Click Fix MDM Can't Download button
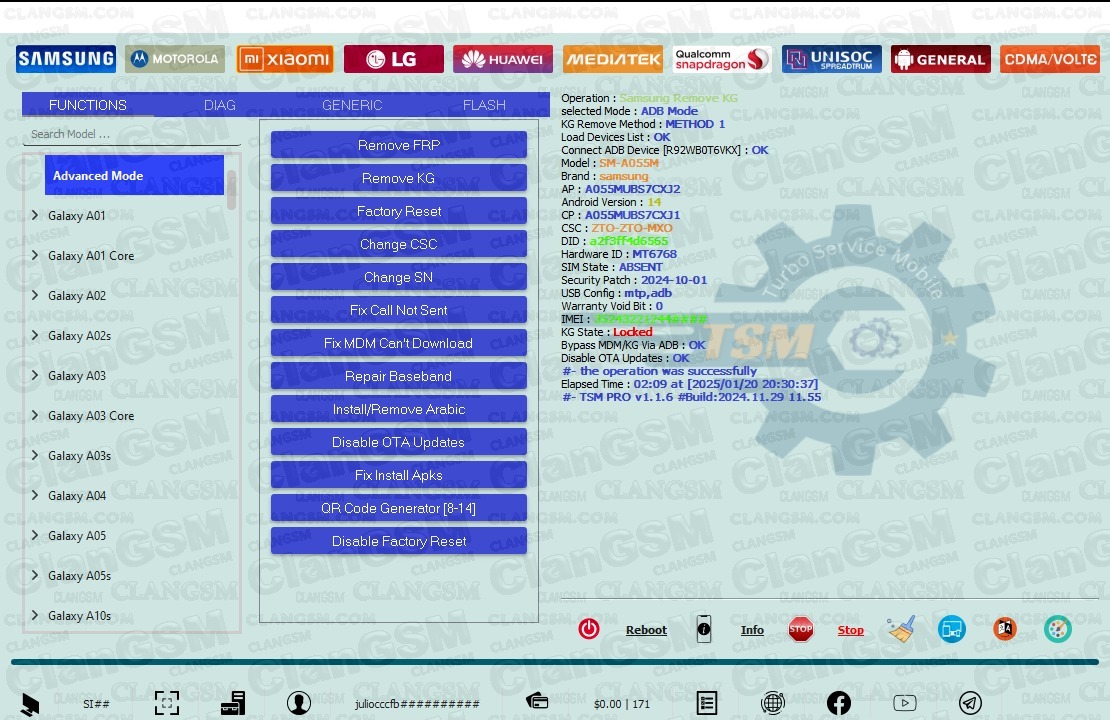1110x720 pixels. click(x=399, y=343)
